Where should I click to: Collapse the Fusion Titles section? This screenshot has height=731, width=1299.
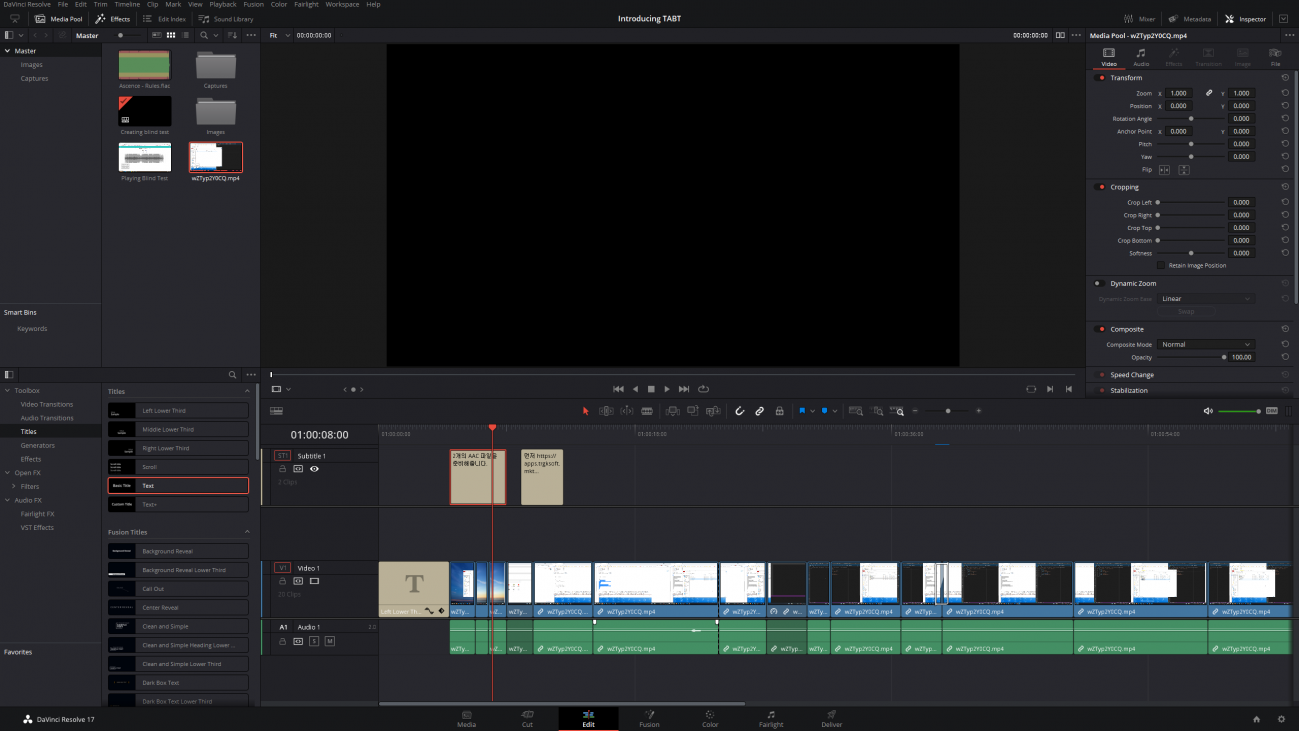click(247, 532)
